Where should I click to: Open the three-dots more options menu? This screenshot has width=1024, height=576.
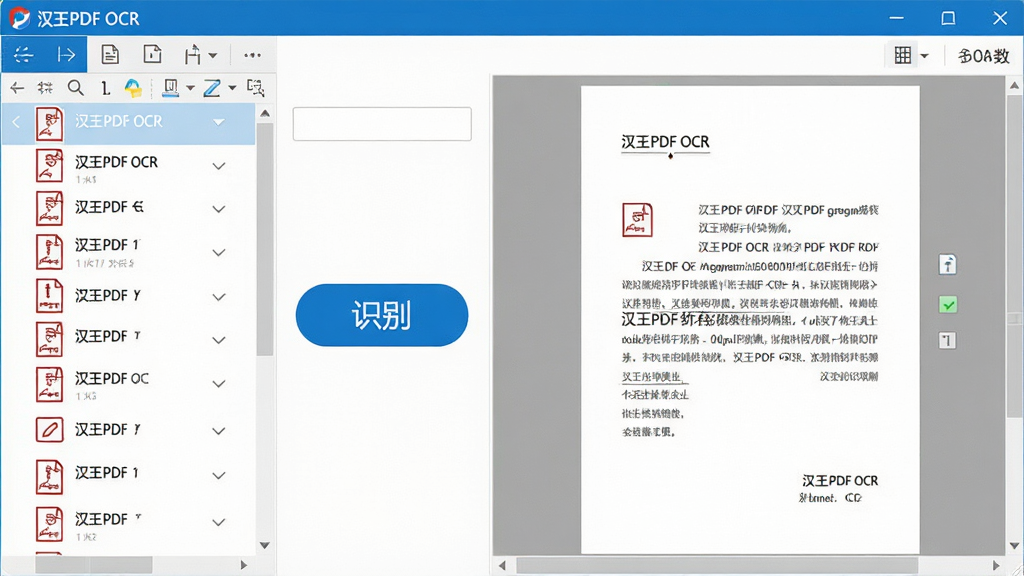pos(253,56)
